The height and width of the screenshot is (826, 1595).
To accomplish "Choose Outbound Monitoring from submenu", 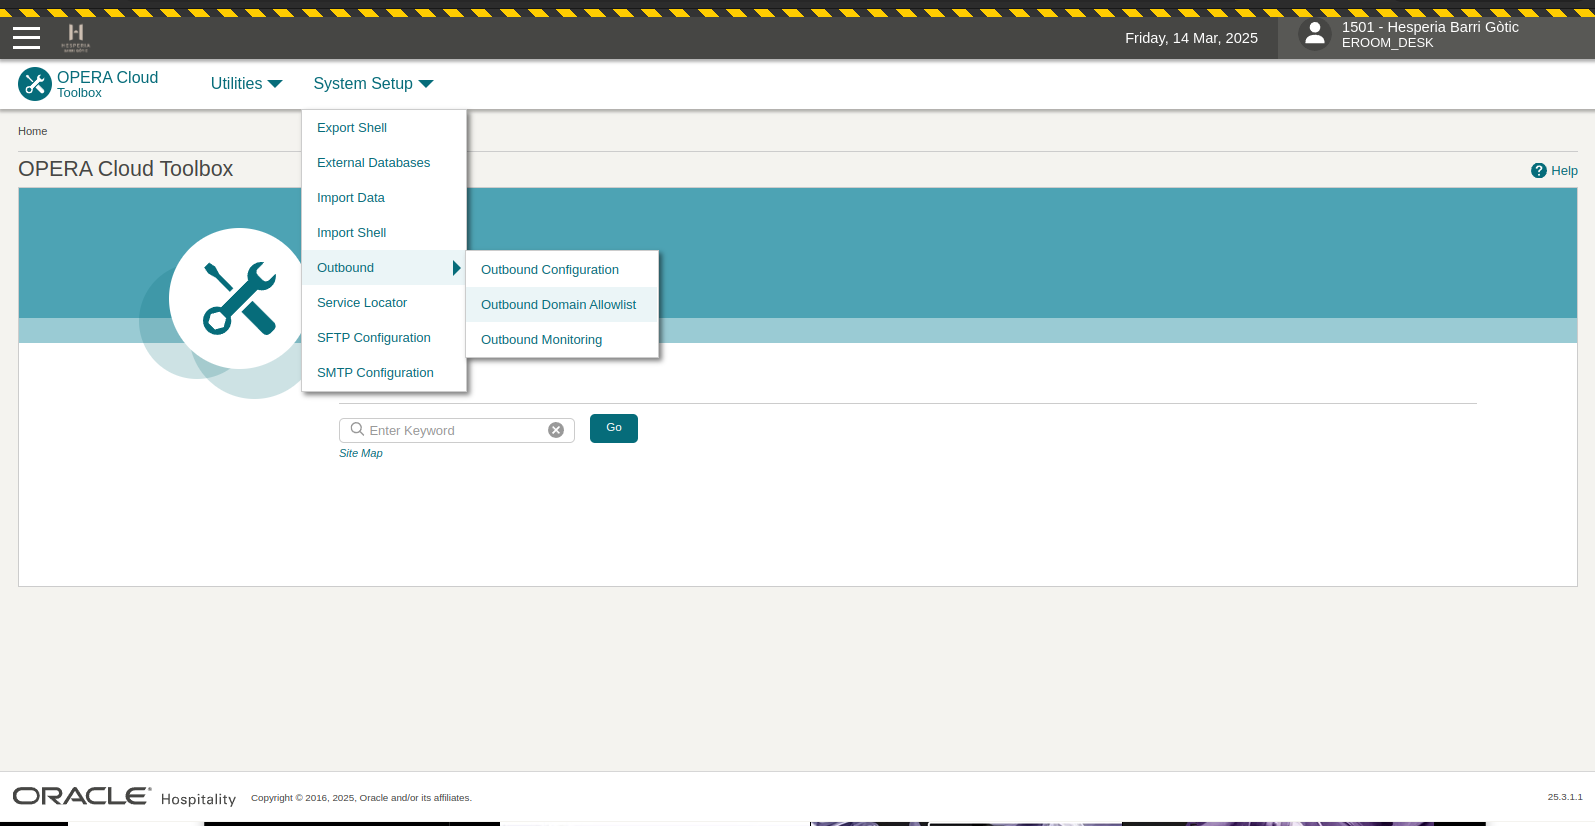I will 541,340.
